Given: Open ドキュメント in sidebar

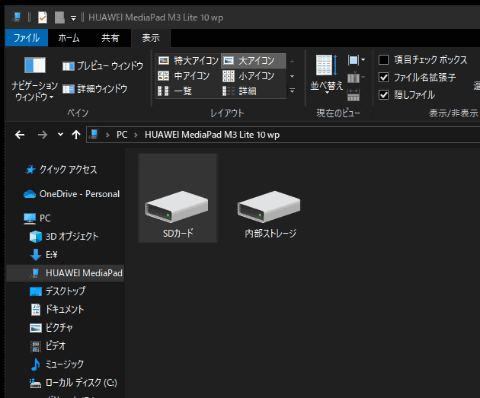Looking at the screenshot, I should point(57,309).
